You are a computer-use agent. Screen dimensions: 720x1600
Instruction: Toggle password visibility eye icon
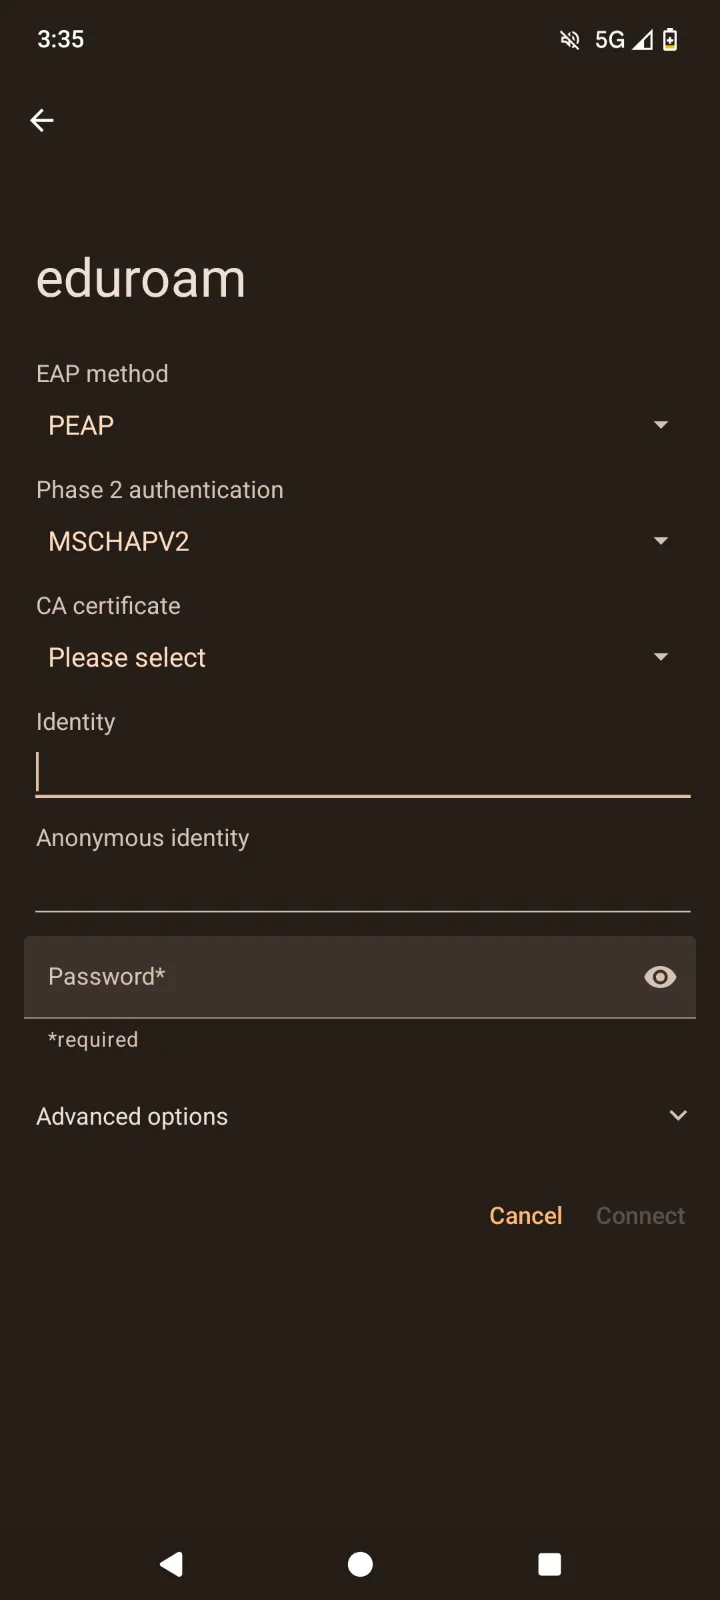[x=660, y=977]
